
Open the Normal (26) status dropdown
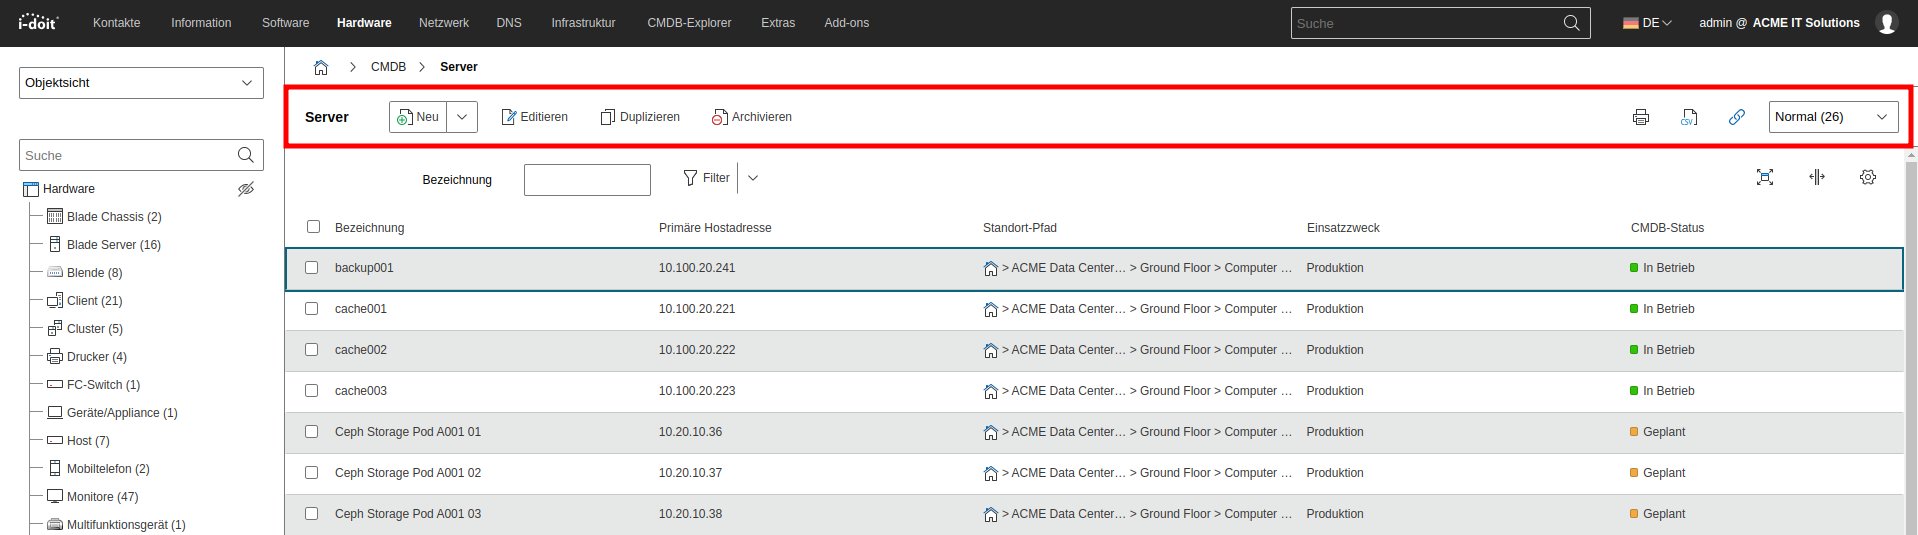click(x=1833, y=117)
